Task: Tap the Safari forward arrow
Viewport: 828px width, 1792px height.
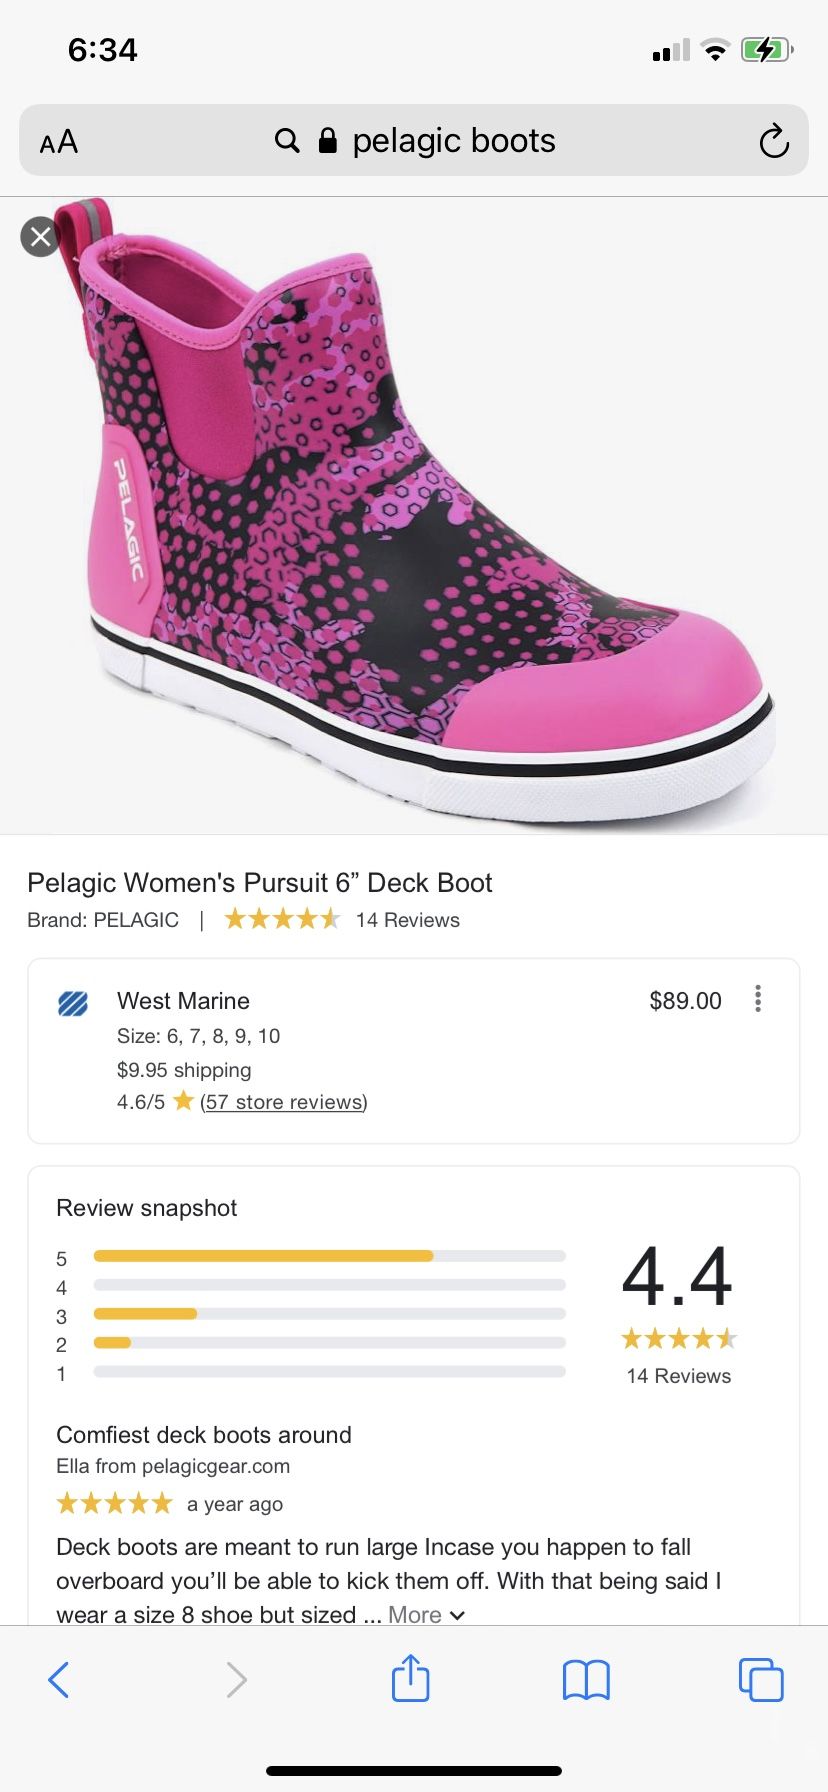Action: click(236, 1679)
